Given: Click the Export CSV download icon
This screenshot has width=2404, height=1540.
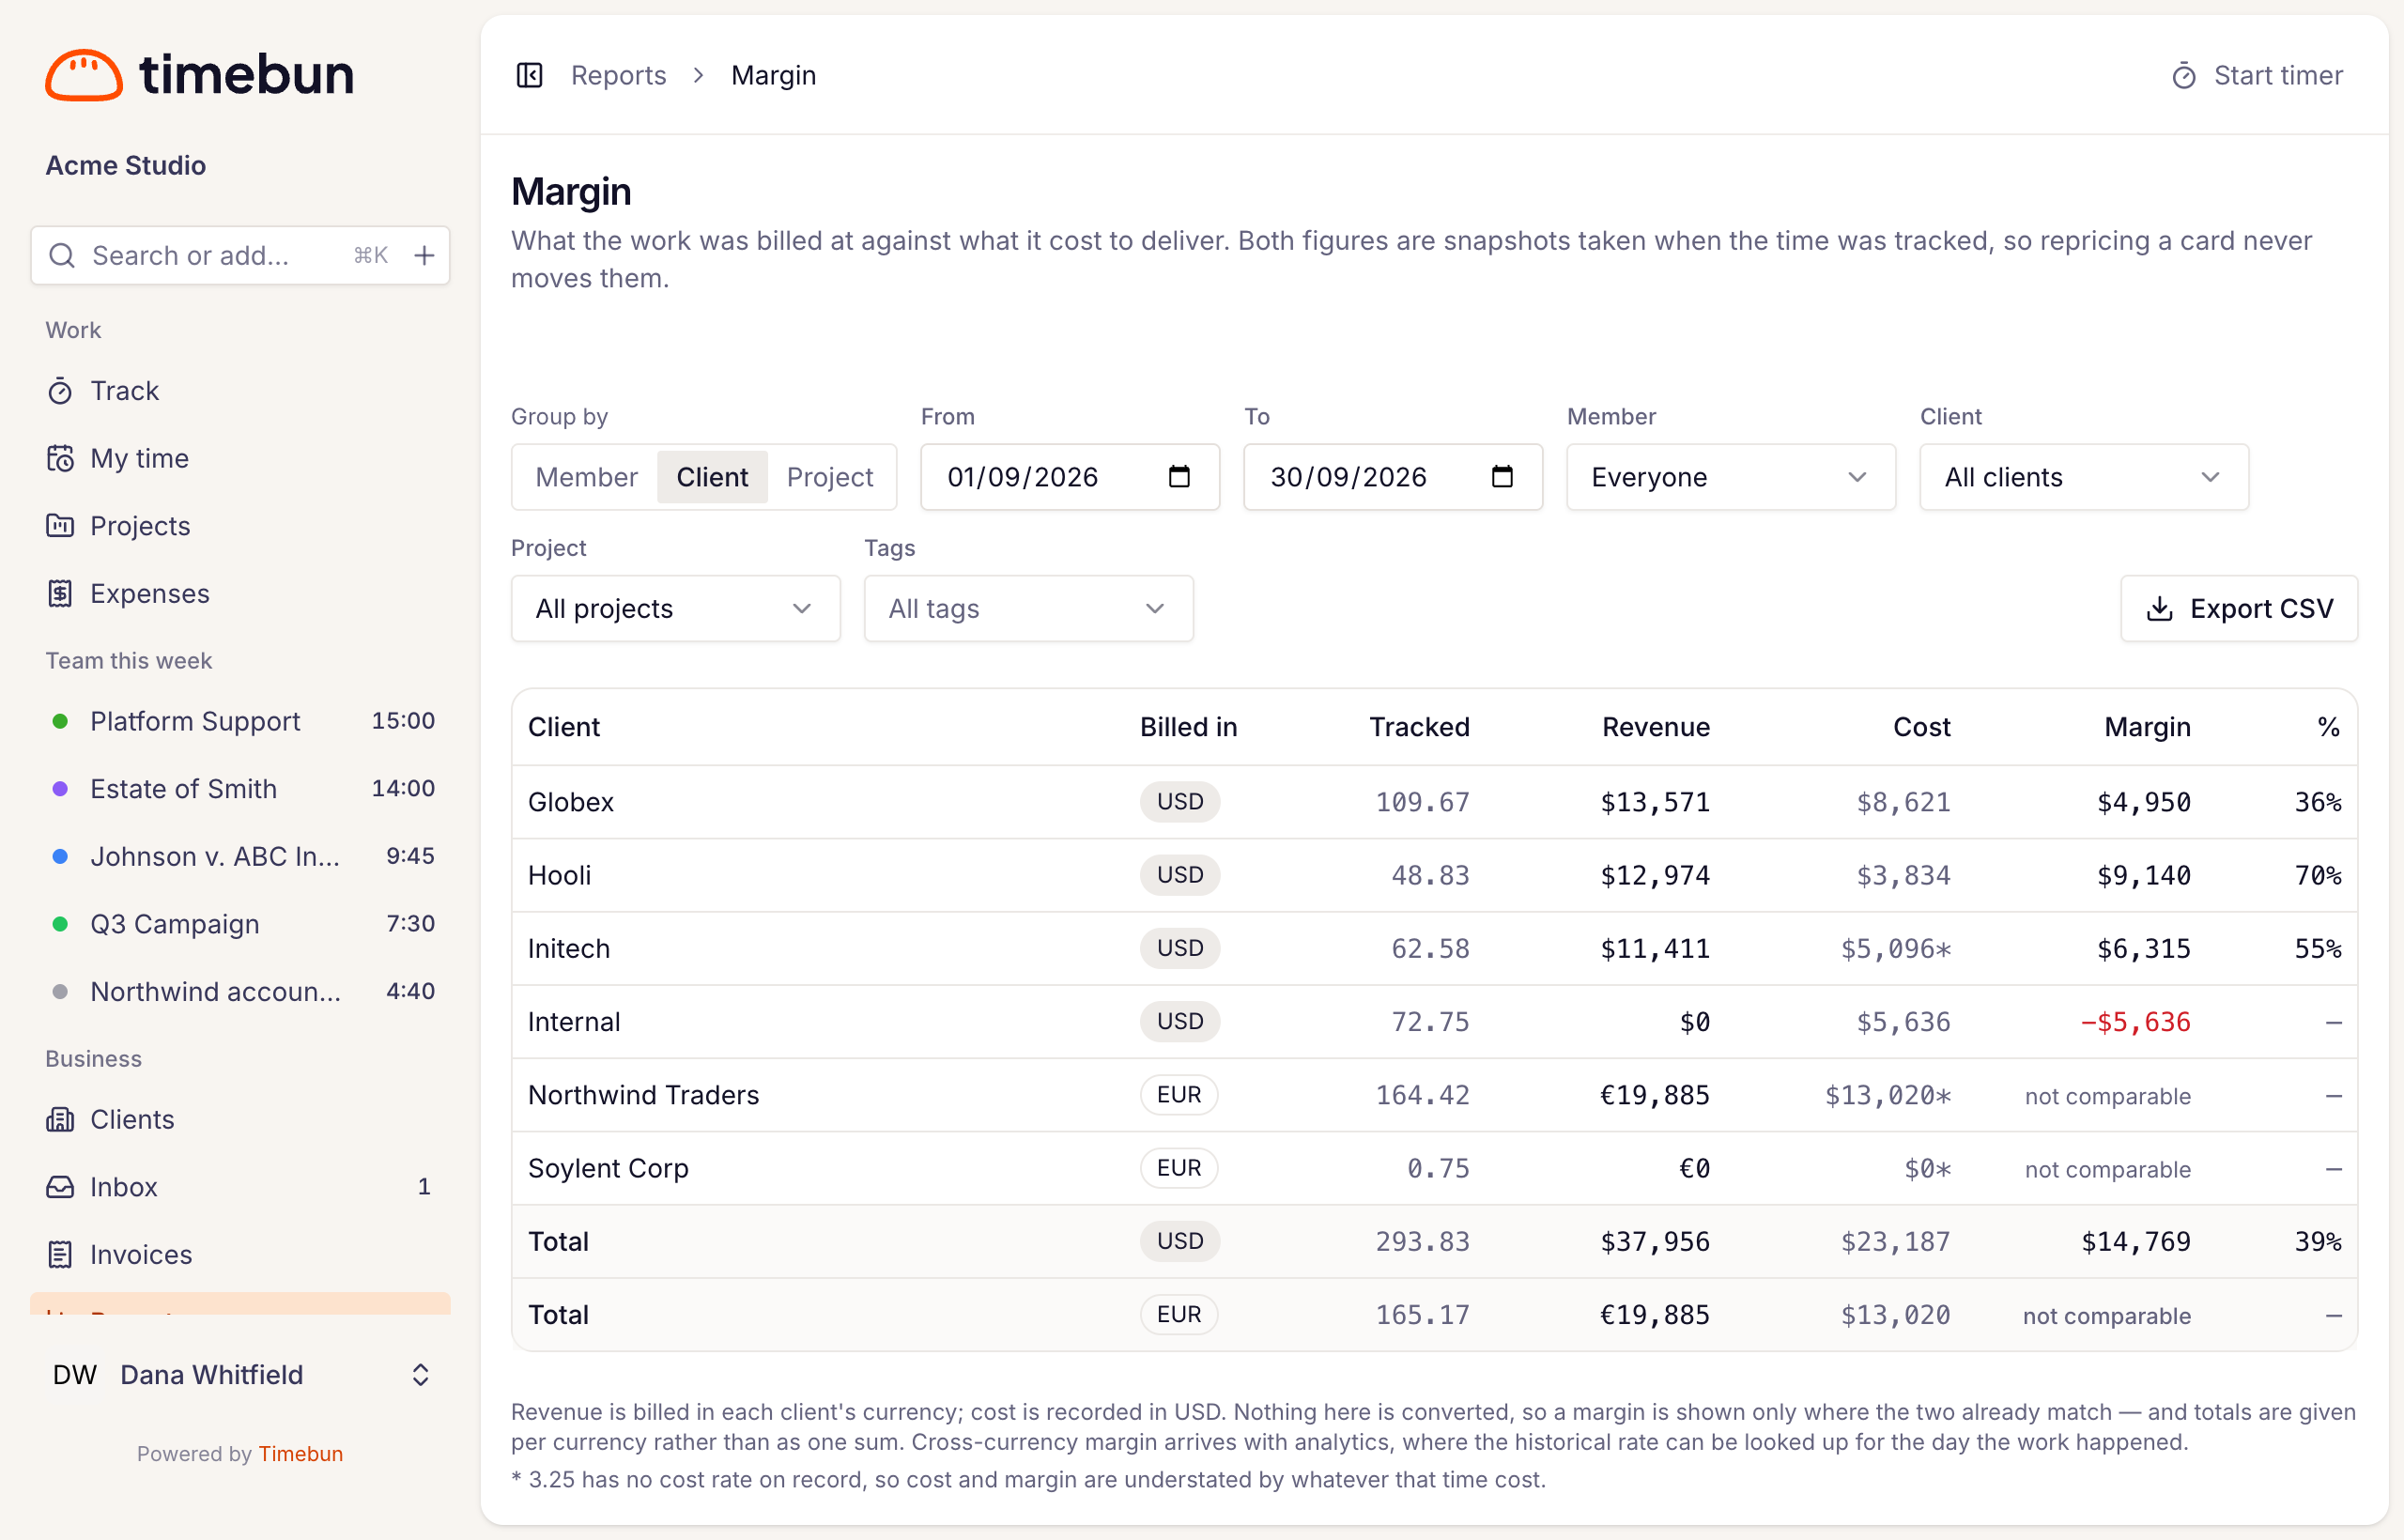Looking at the screenshot, I should coord(2160,609).
